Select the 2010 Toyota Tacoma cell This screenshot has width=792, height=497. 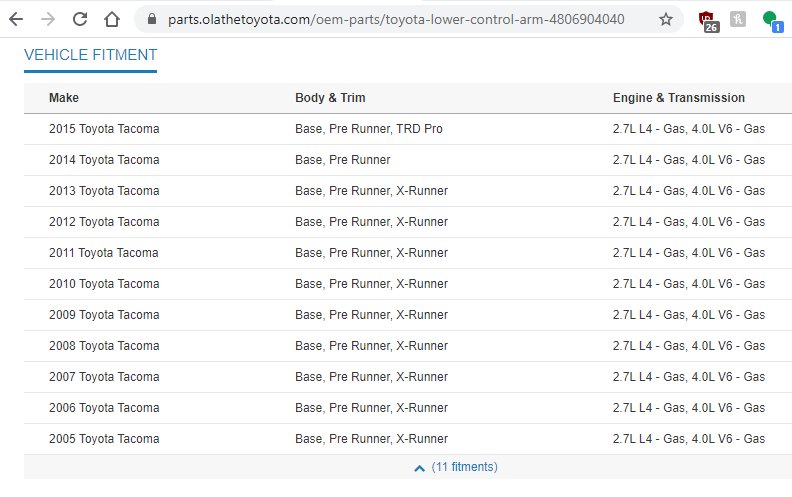click(104, 284)
